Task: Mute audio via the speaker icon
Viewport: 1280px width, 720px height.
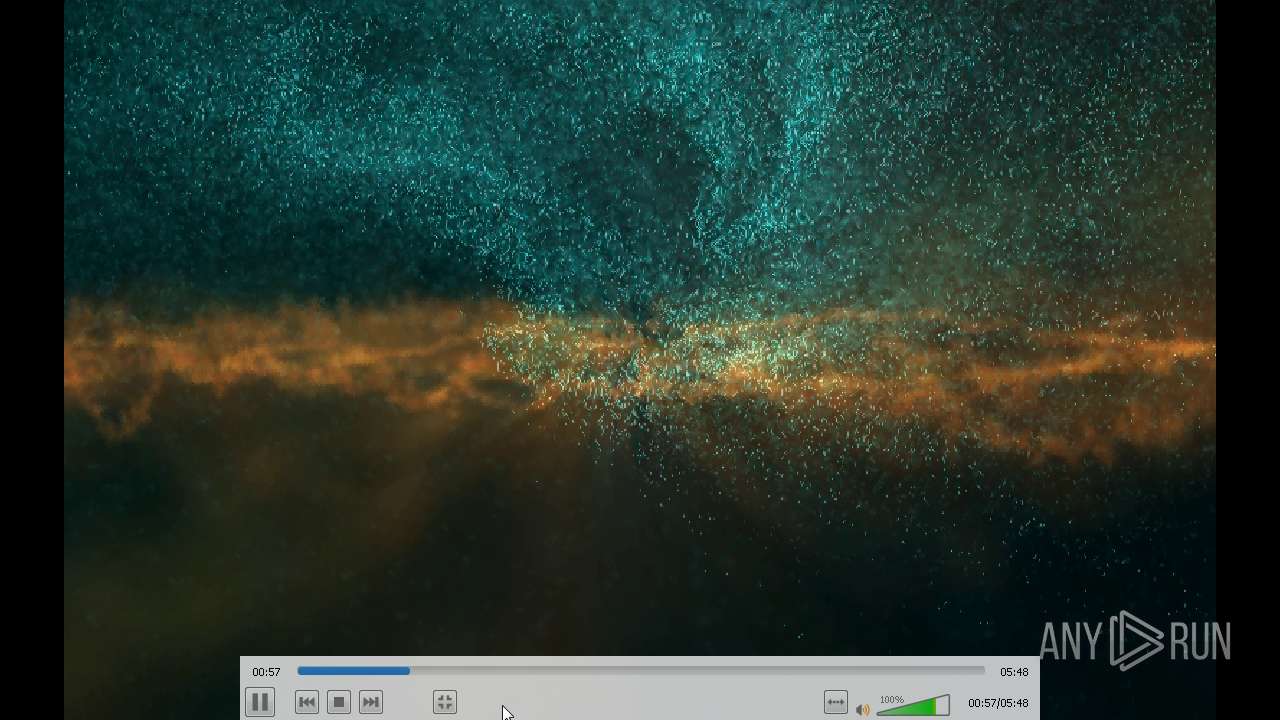Action: (863, 710)
